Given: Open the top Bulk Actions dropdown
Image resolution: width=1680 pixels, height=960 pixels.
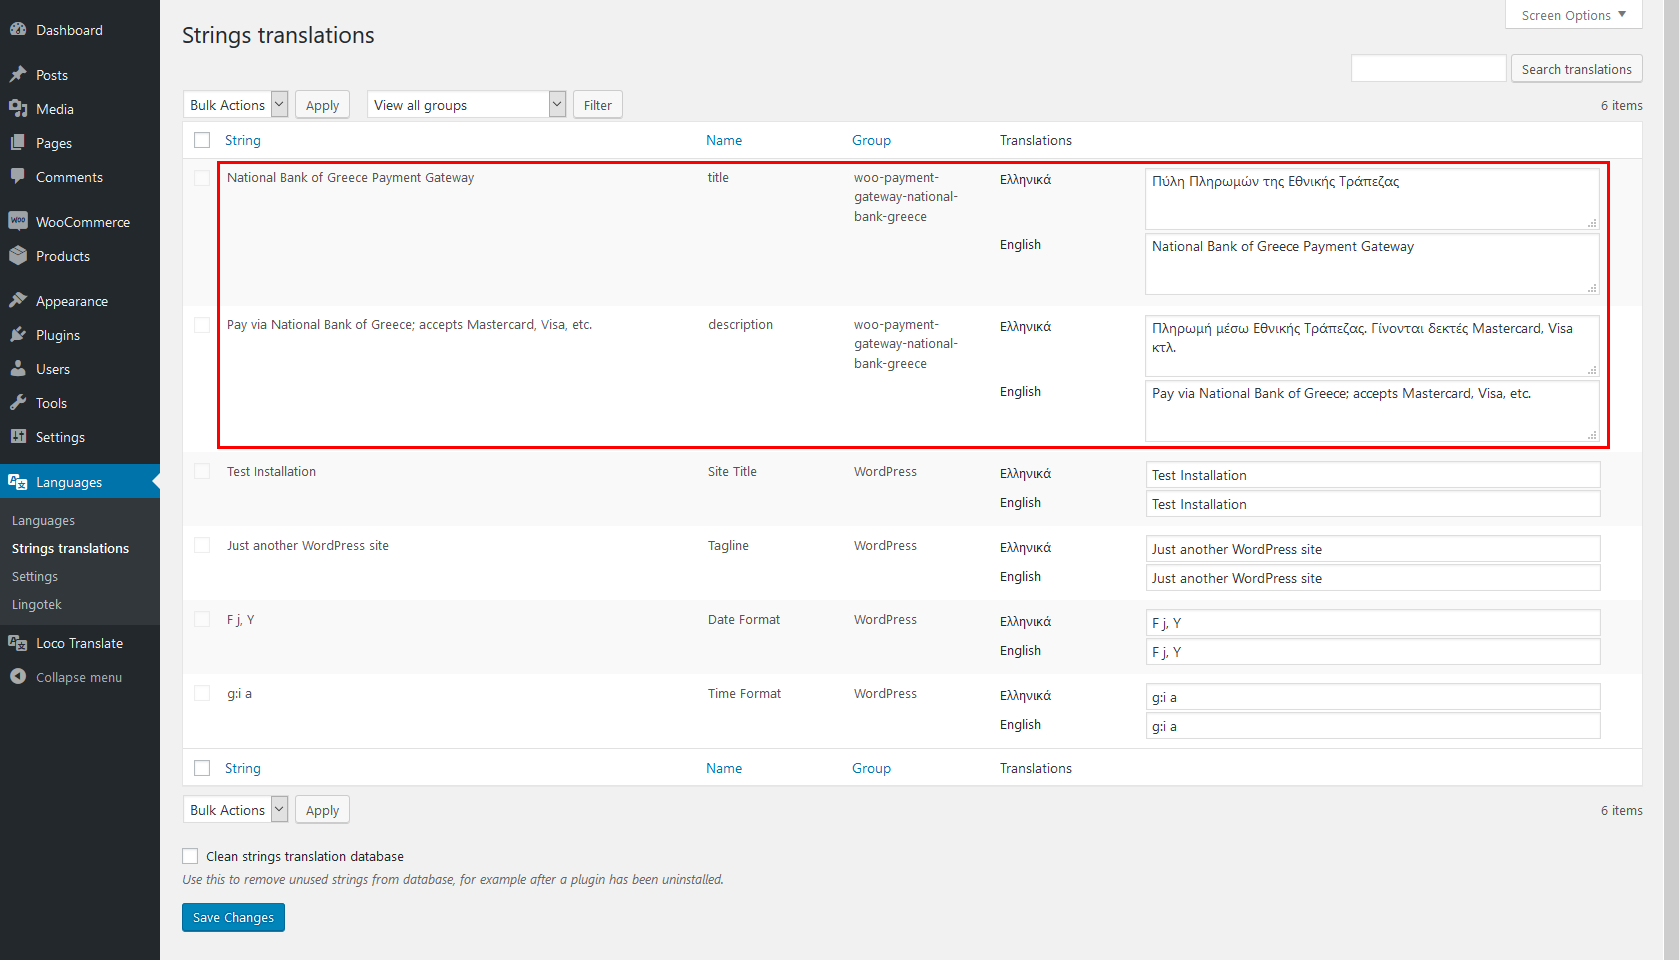Looking at the screenshot, I should [x=236, y=105].
